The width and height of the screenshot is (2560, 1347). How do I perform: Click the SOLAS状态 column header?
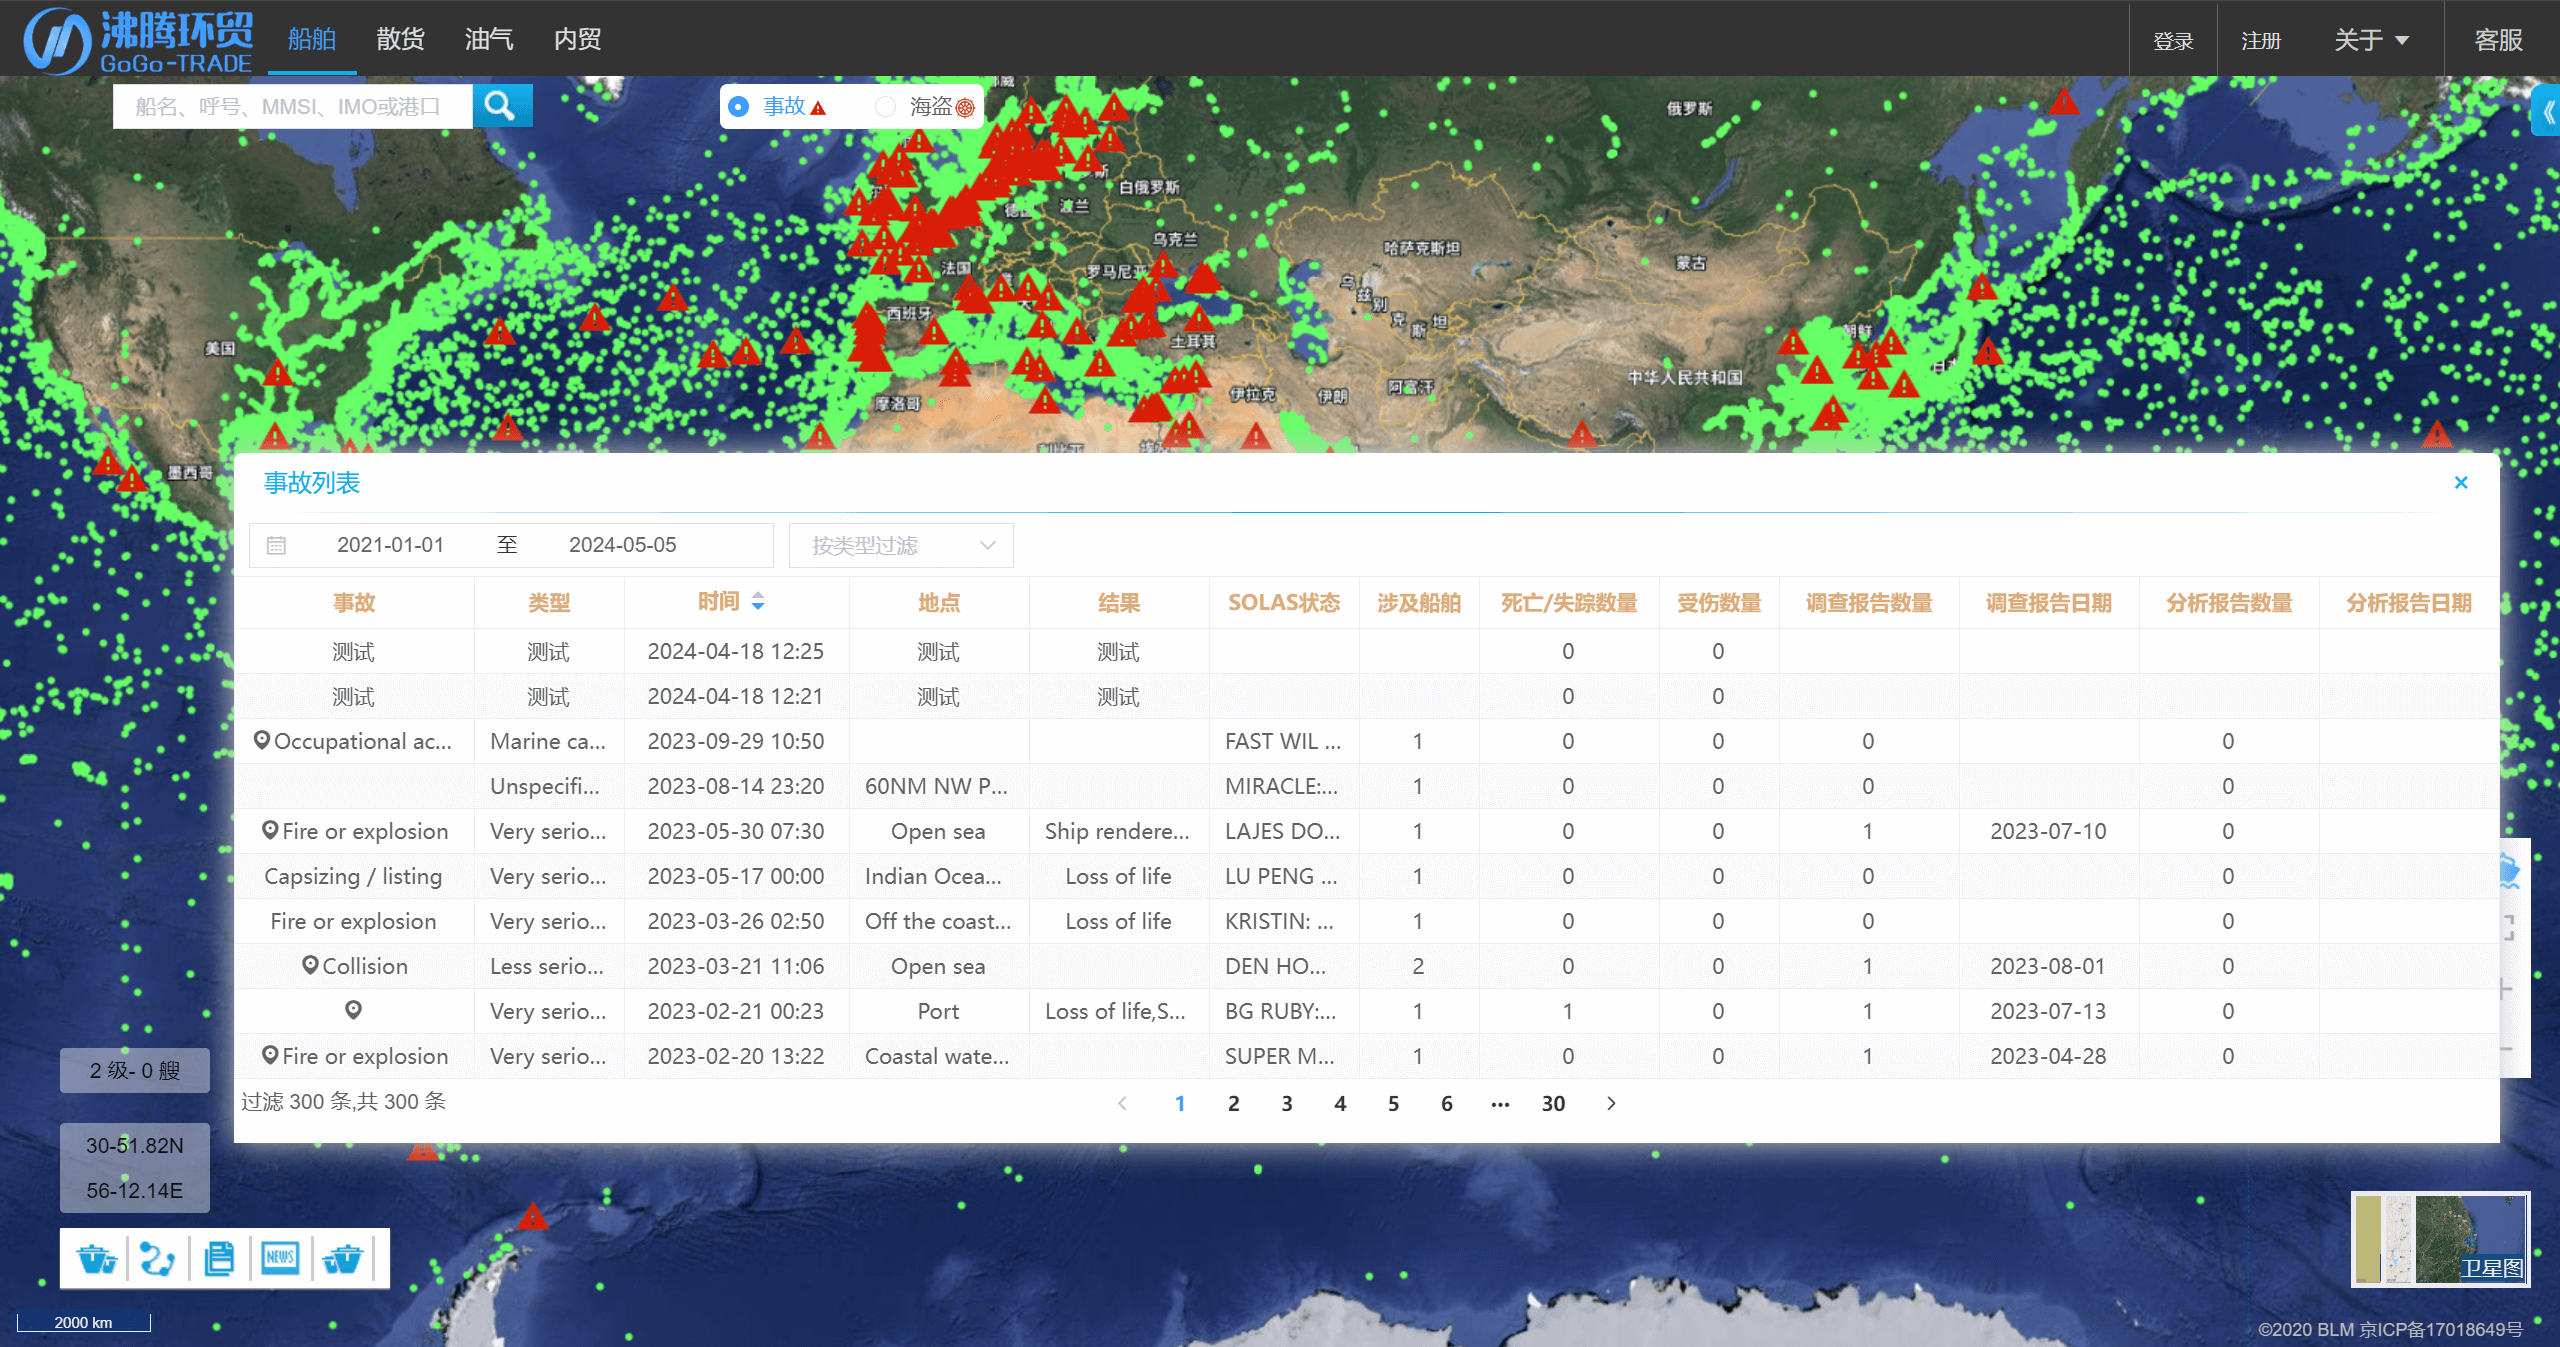click(x=1283, y=602)
